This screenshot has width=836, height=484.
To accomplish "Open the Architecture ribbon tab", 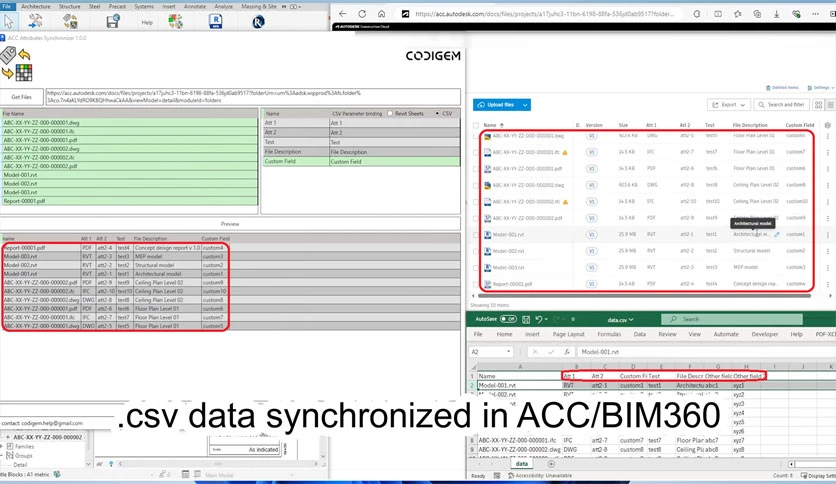I will (x=36, y=6).
